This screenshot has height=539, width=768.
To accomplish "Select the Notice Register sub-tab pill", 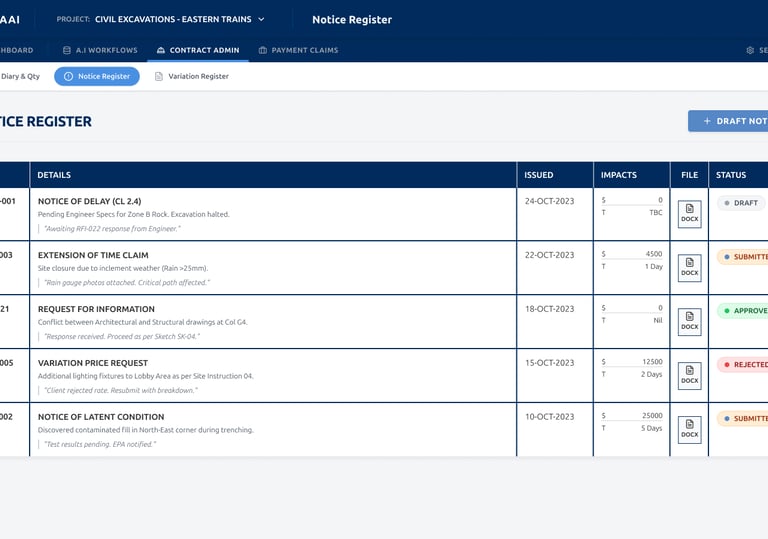I will click(x=97, y=76).
